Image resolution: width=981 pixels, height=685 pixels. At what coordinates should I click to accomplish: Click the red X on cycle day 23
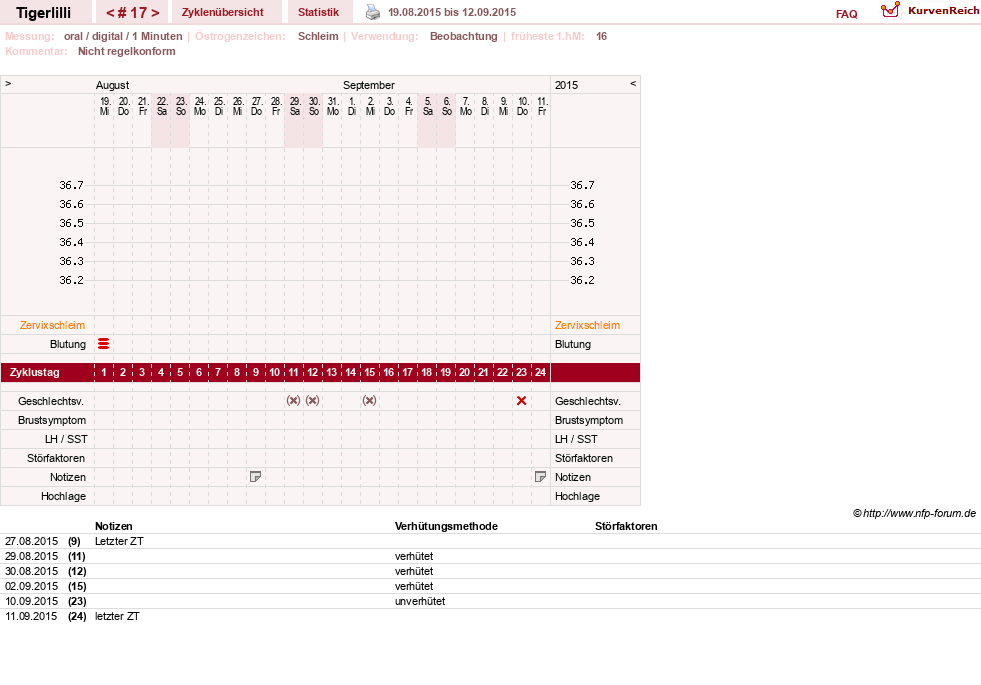click(x=522, y=400)
